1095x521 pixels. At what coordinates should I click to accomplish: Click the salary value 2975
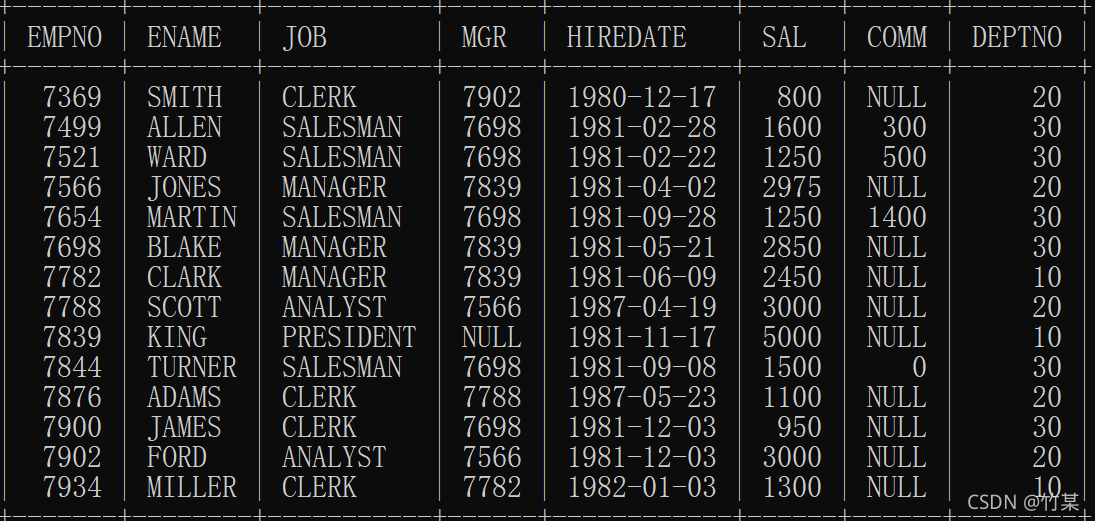792,187
